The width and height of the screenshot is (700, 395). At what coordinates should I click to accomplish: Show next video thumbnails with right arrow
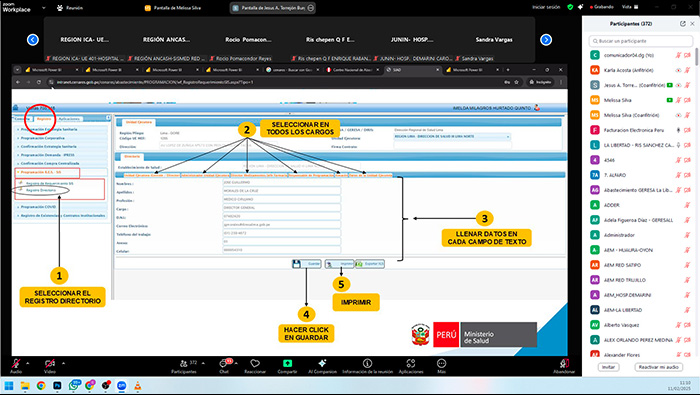point(546,40)
